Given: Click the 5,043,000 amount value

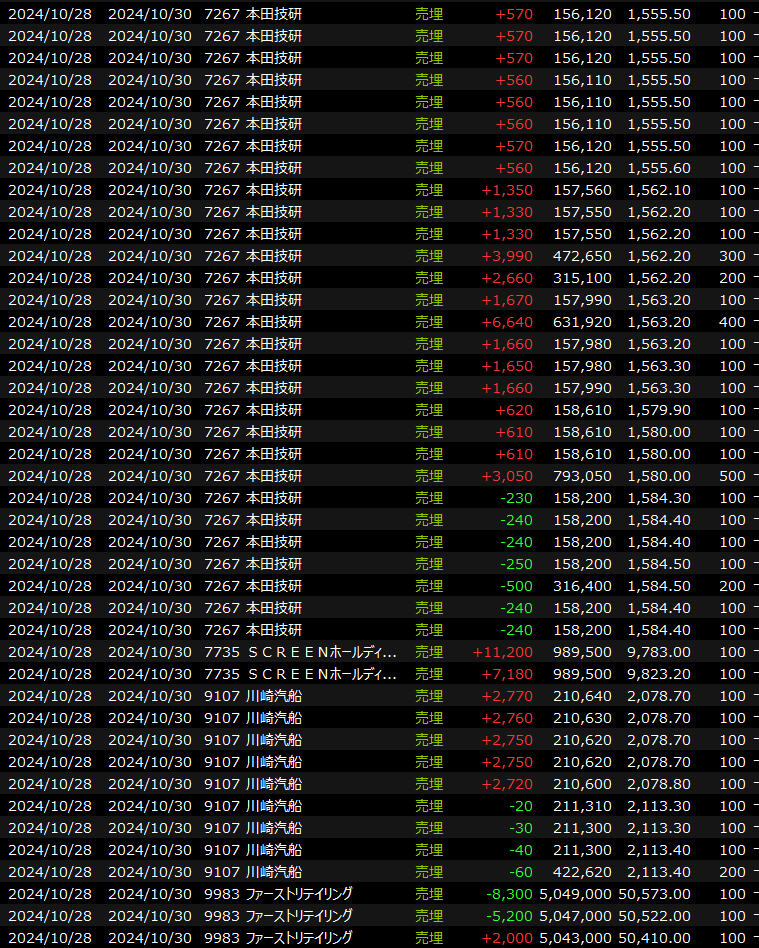Looking at the screenshot, I should tap(575, 938).
